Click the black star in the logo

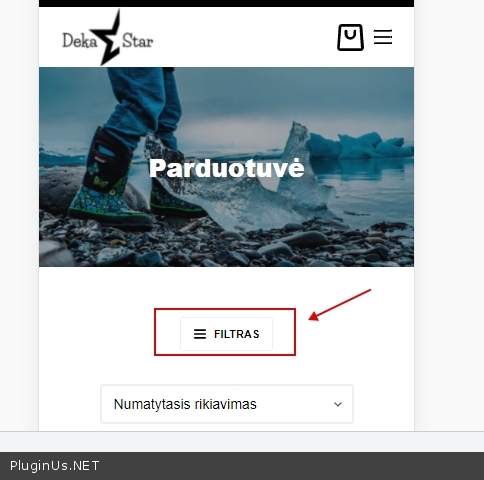pyautogui.click(x=107, y=37)
